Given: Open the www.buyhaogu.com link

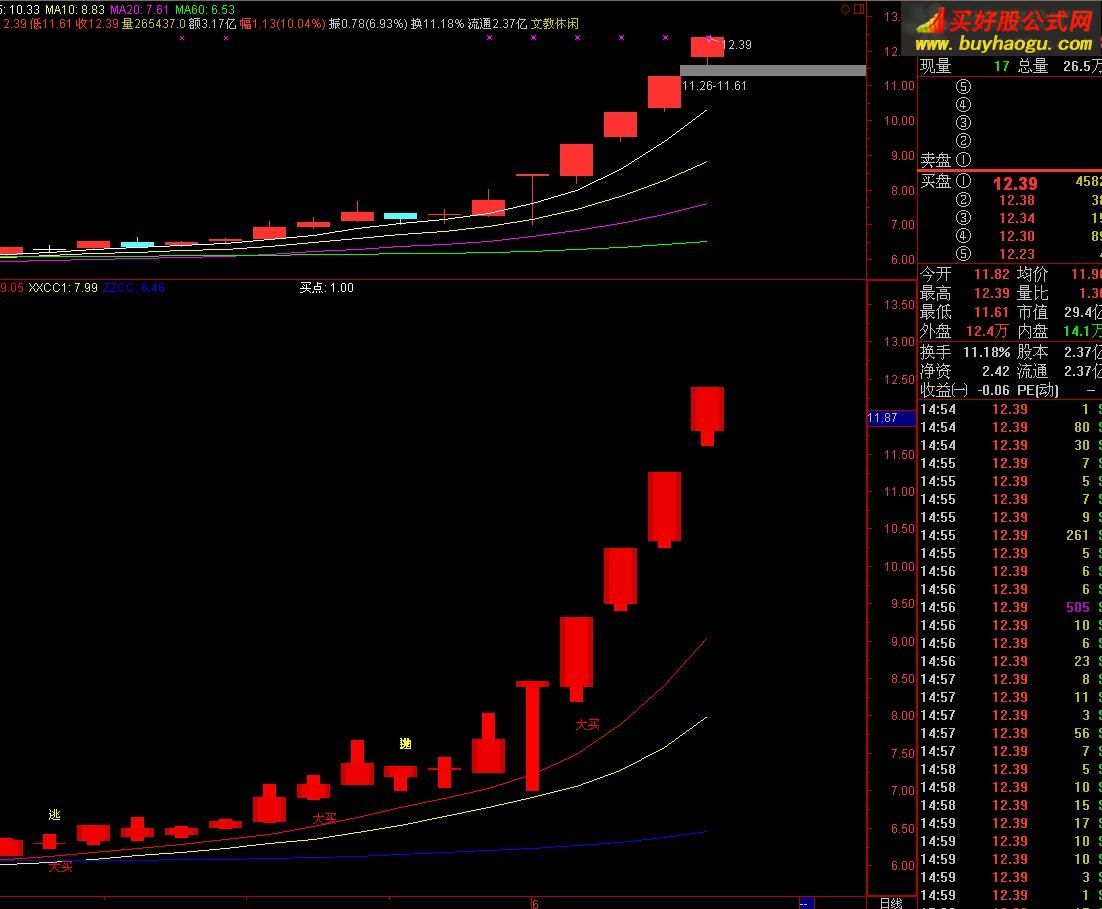Looking at the screenshot, I should click(x=1003, y=44).
